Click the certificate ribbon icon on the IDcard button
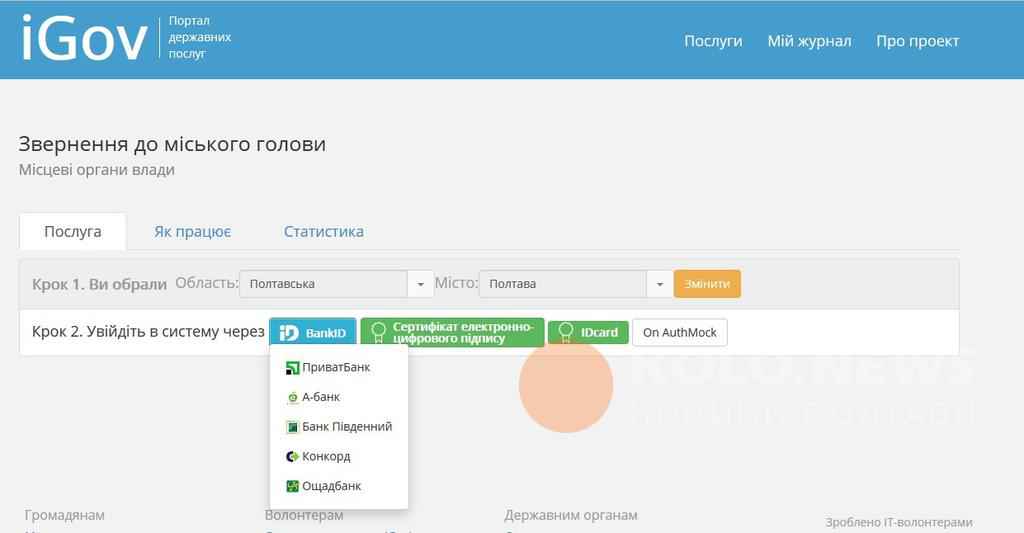1024x533 pixels. tap(566, 332)
